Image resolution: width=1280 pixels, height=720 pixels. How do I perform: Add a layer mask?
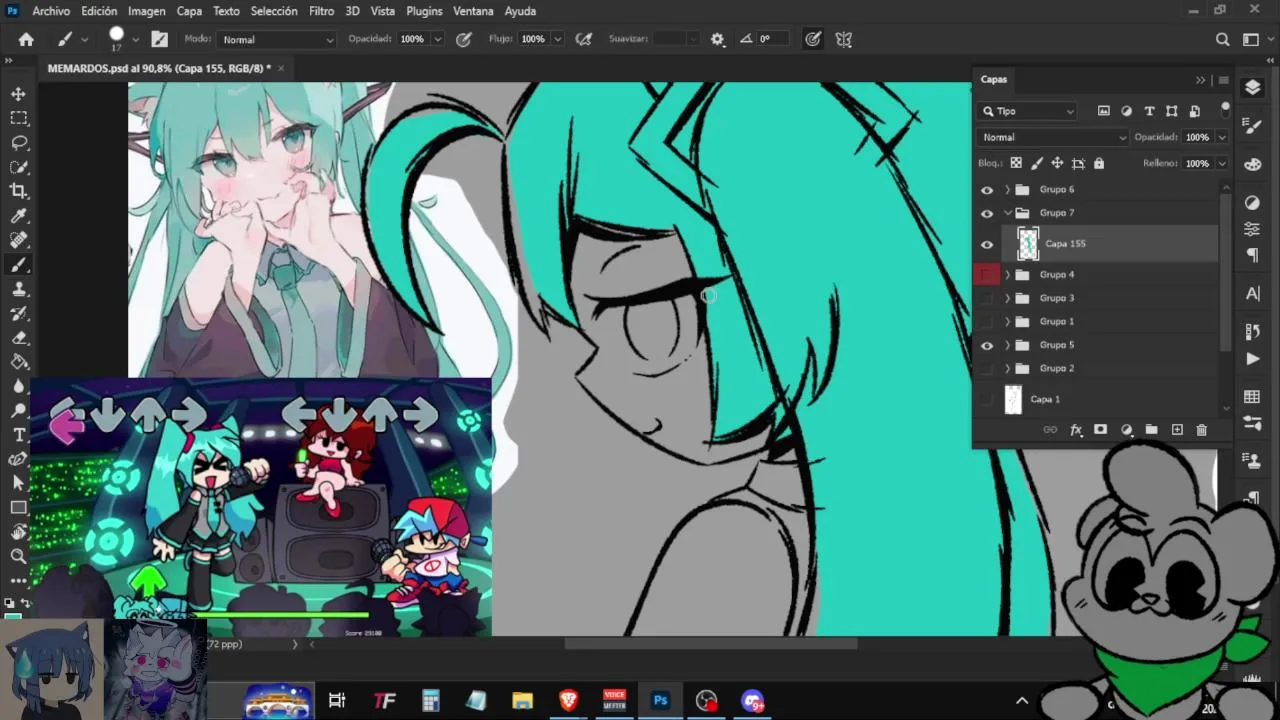1100,429
